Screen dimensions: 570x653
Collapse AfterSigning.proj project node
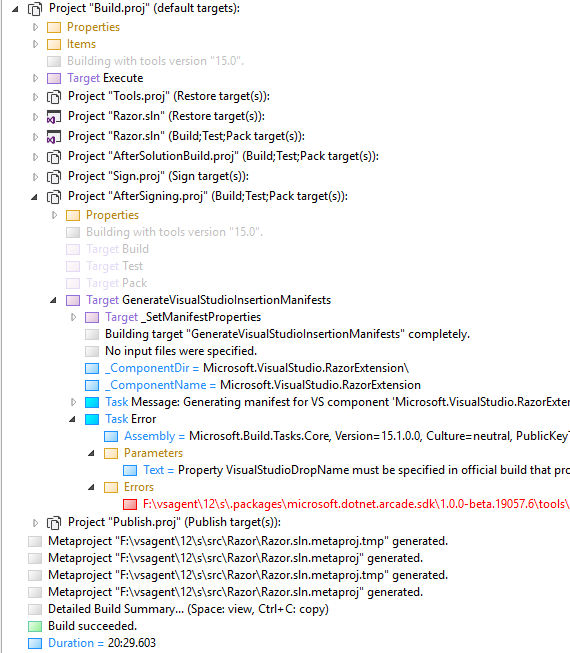click(x=35, y=197)
